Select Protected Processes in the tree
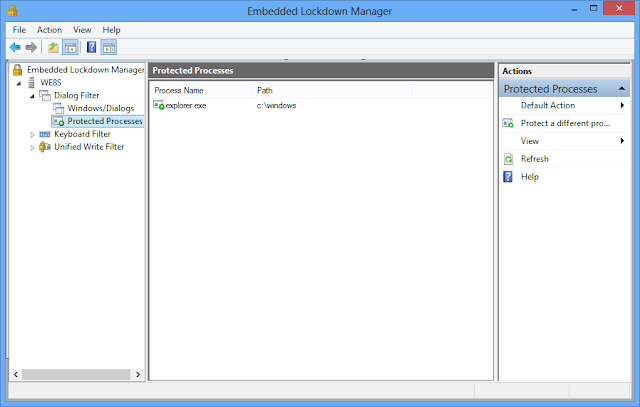This screenshot has width=640, height=407. coord(105,121)
